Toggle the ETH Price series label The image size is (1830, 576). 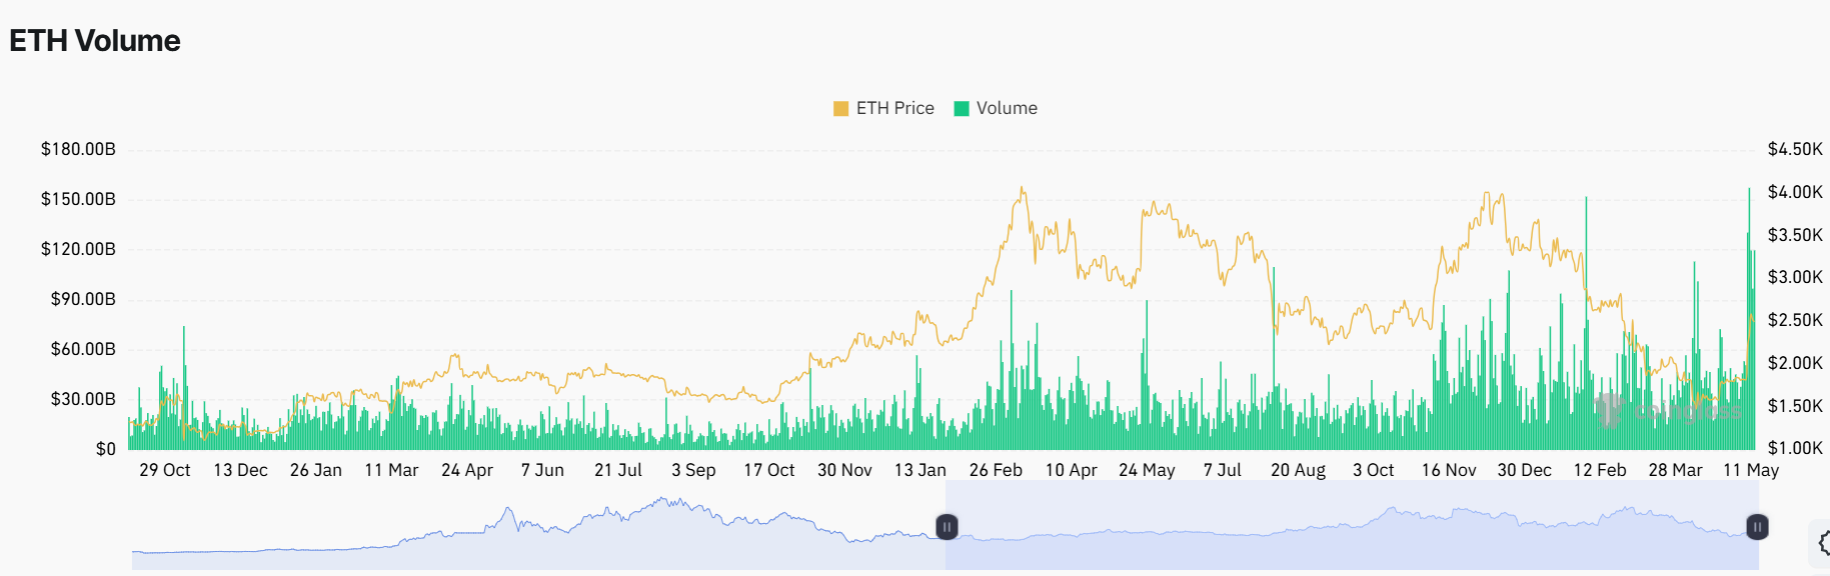pyautogui.click(x=895, y=108)
